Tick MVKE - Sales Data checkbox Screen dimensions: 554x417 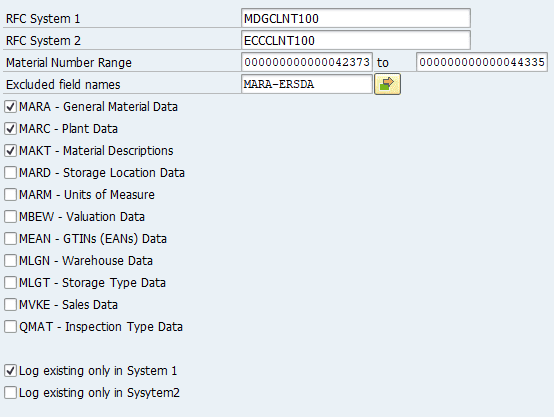click(11, 305)
